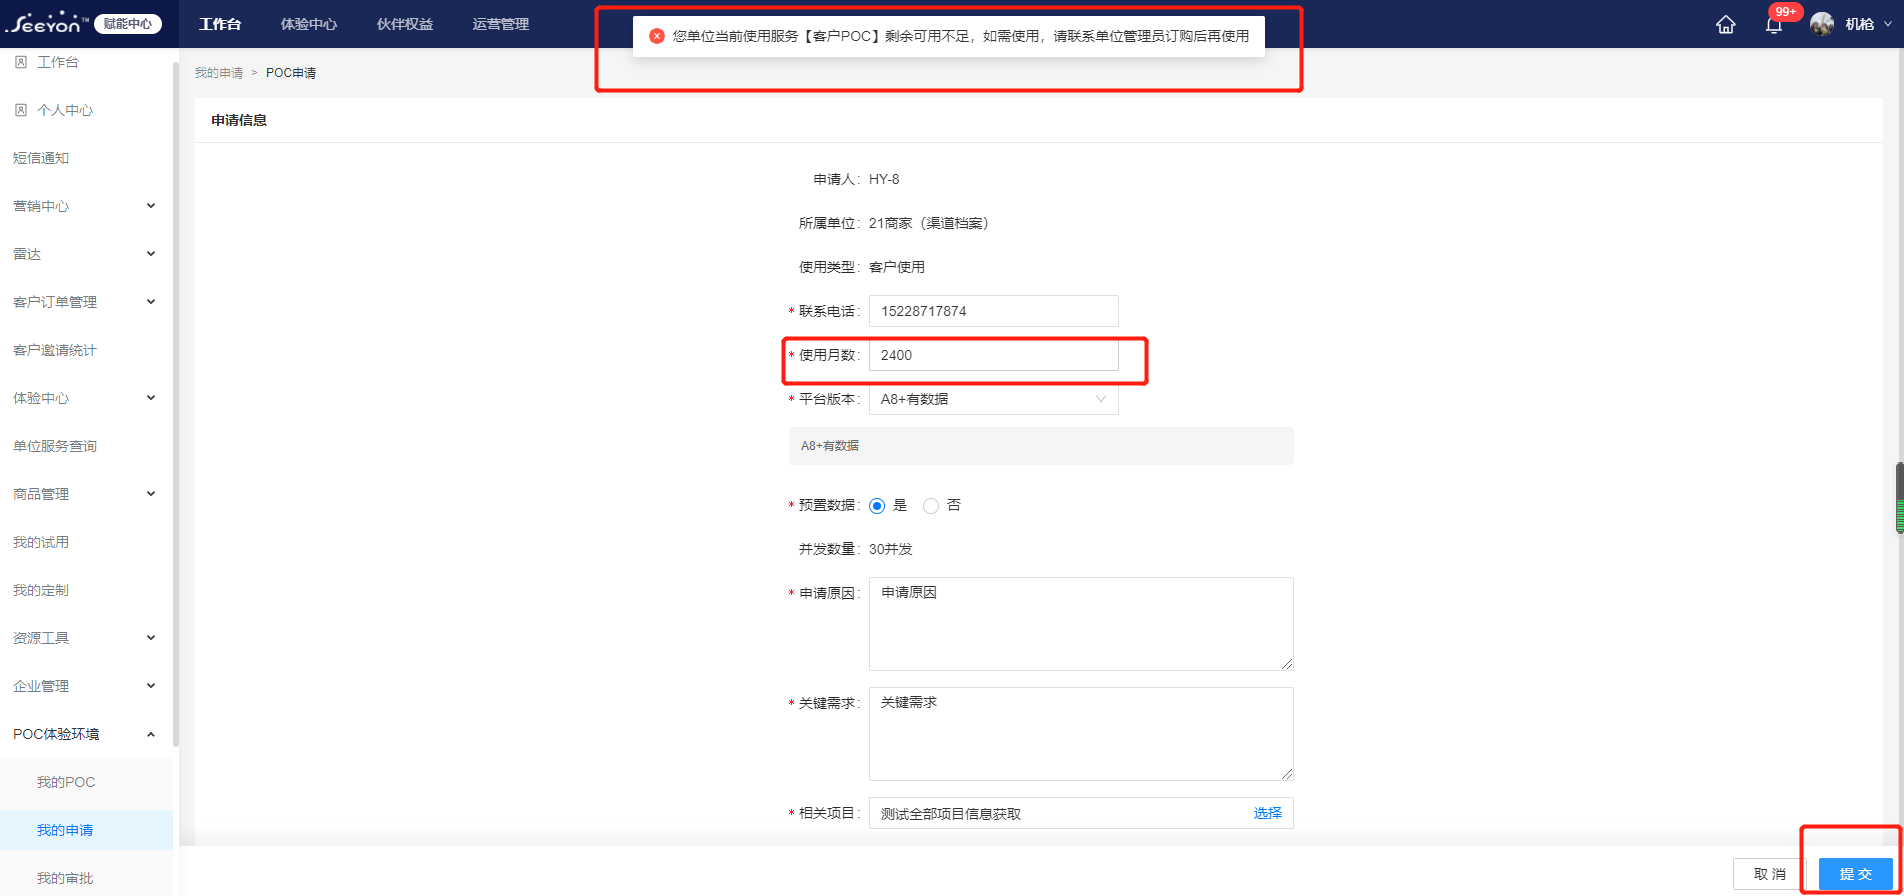Click the 提交 button

coord(1856,874)
